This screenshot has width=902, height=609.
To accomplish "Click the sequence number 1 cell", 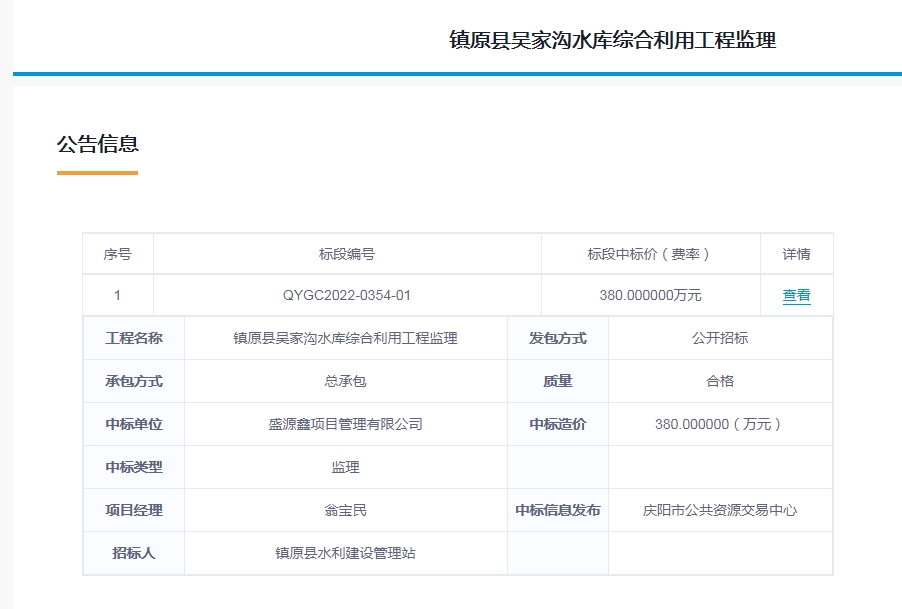I will tap(117, 296).
